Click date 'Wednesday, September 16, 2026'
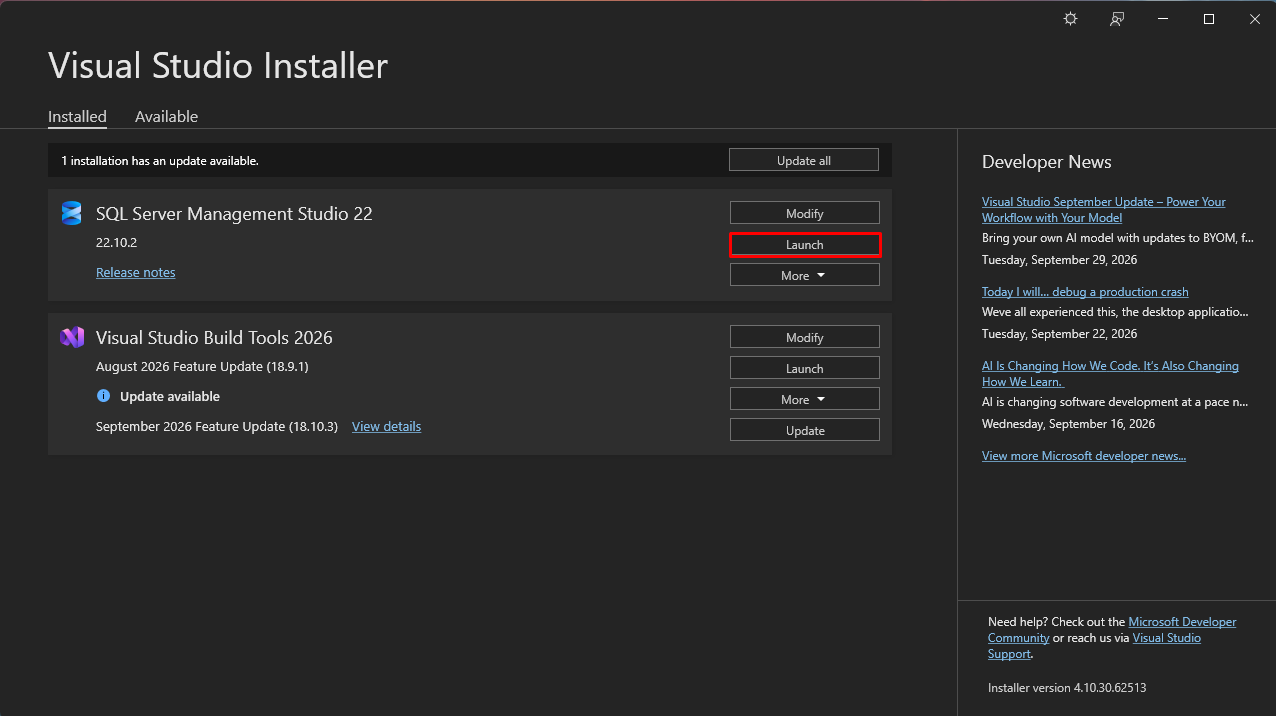The width and height of the screenshot is (1276, 716). (1068, 423)
